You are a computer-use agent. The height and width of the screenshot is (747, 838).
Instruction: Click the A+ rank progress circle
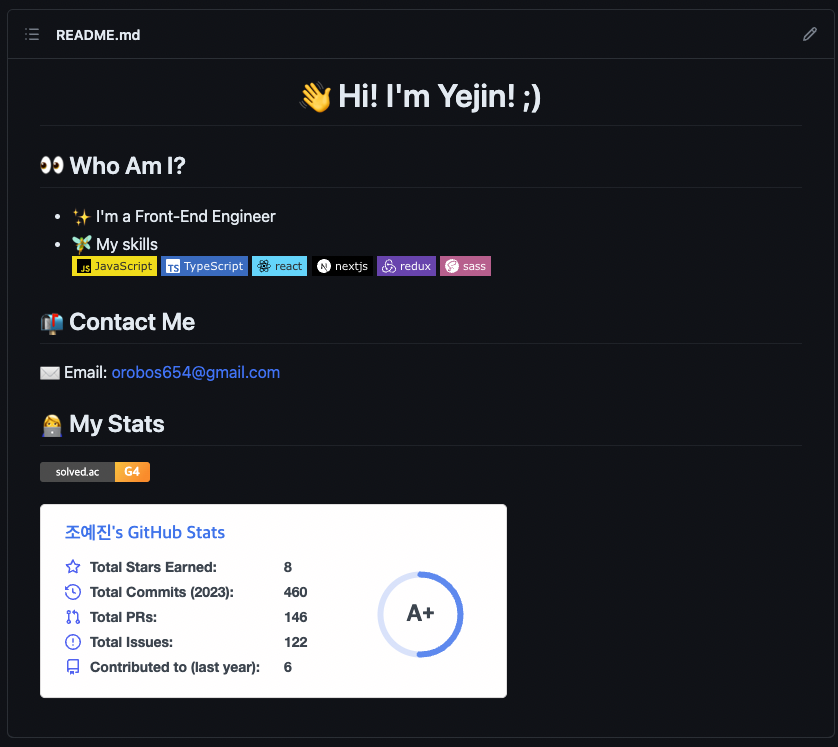(420, 614)
